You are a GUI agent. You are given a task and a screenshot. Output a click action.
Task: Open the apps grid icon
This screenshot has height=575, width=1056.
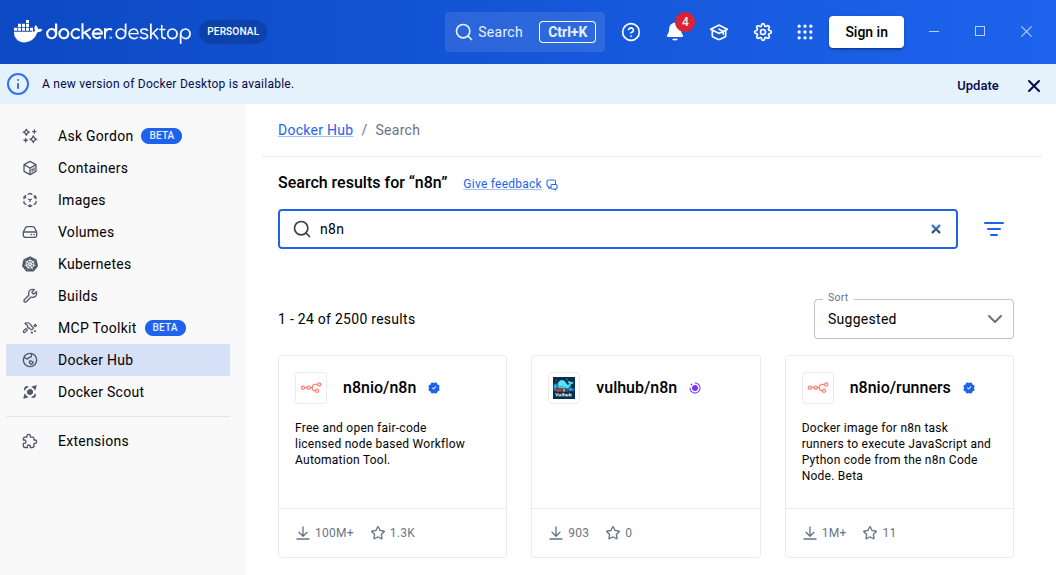click(805, 32)
